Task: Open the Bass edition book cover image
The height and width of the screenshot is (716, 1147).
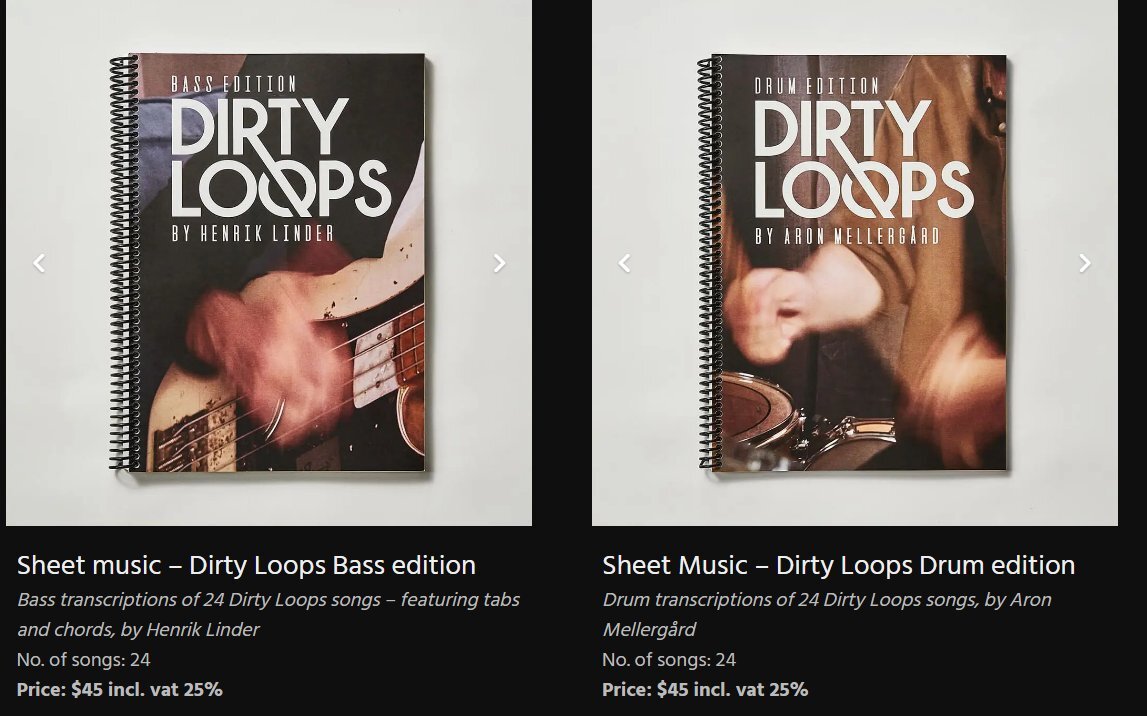Action: pos(268,263)
